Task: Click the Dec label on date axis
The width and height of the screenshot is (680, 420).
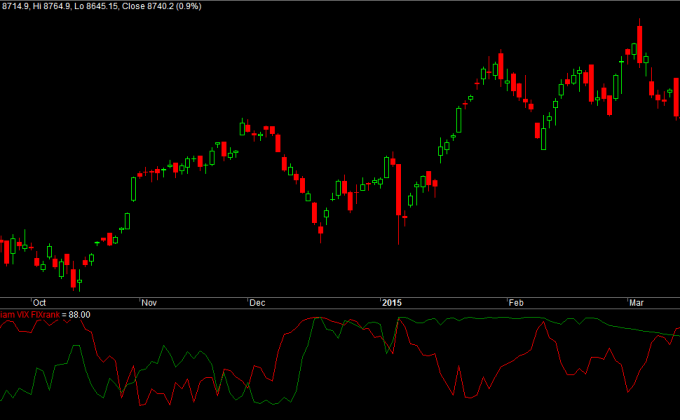Action: (x=257, y=303)
